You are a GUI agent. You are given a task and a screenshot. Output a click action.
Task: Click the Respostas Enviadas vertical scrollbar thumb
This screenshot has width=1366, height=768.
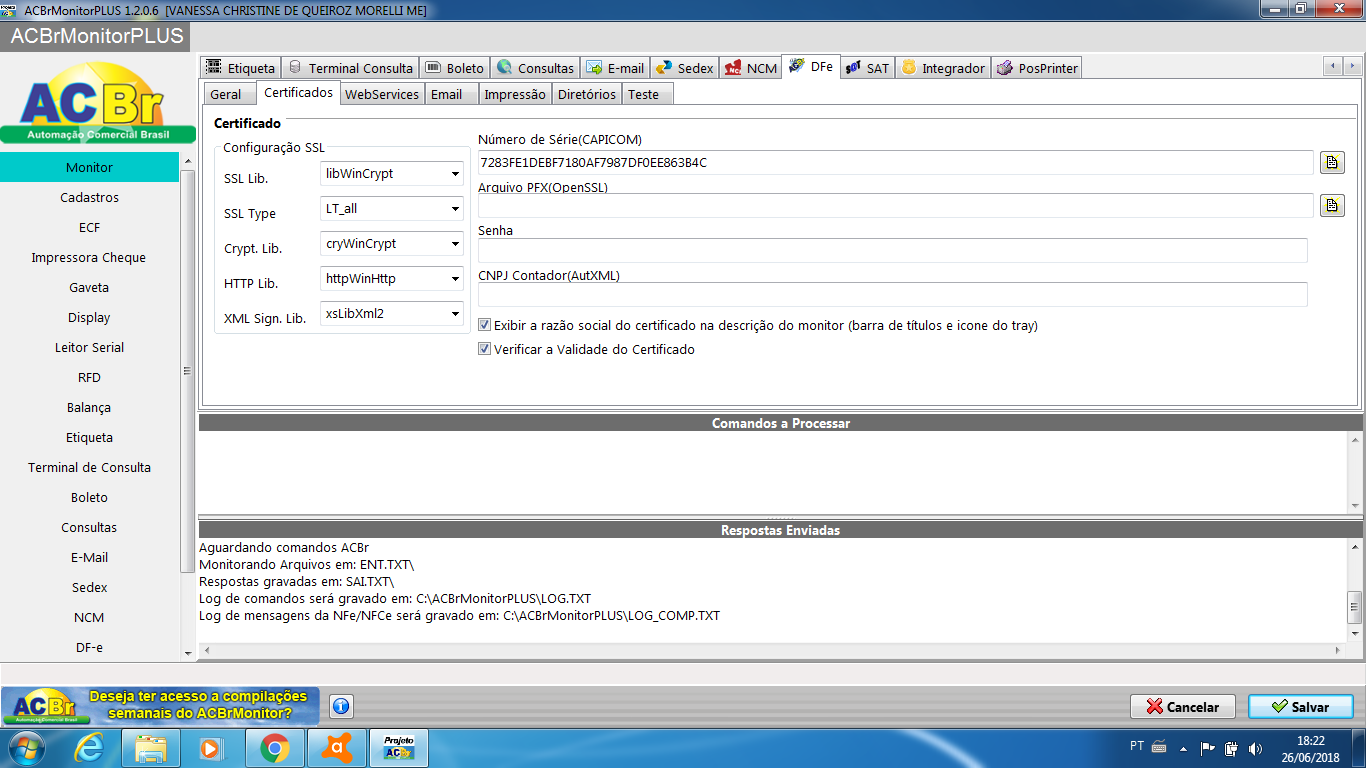1355,605
